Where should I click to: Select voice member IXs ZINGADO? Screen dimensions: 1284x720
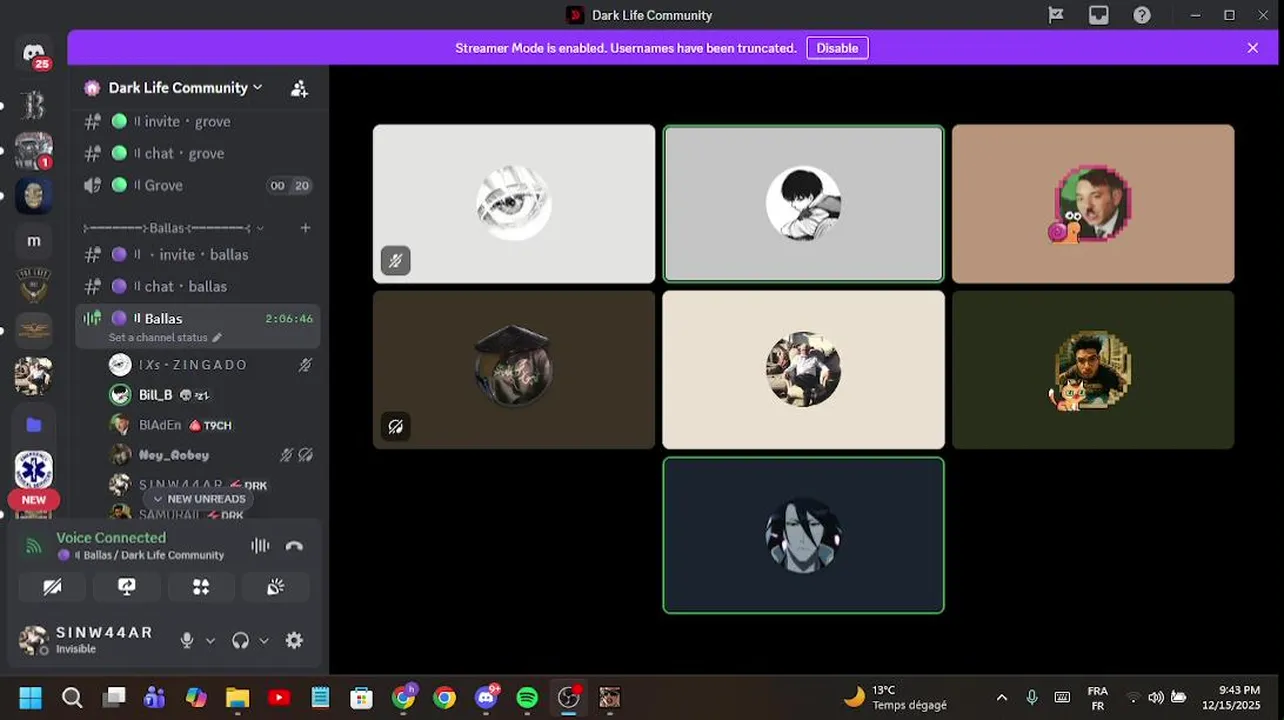[211, 365]
